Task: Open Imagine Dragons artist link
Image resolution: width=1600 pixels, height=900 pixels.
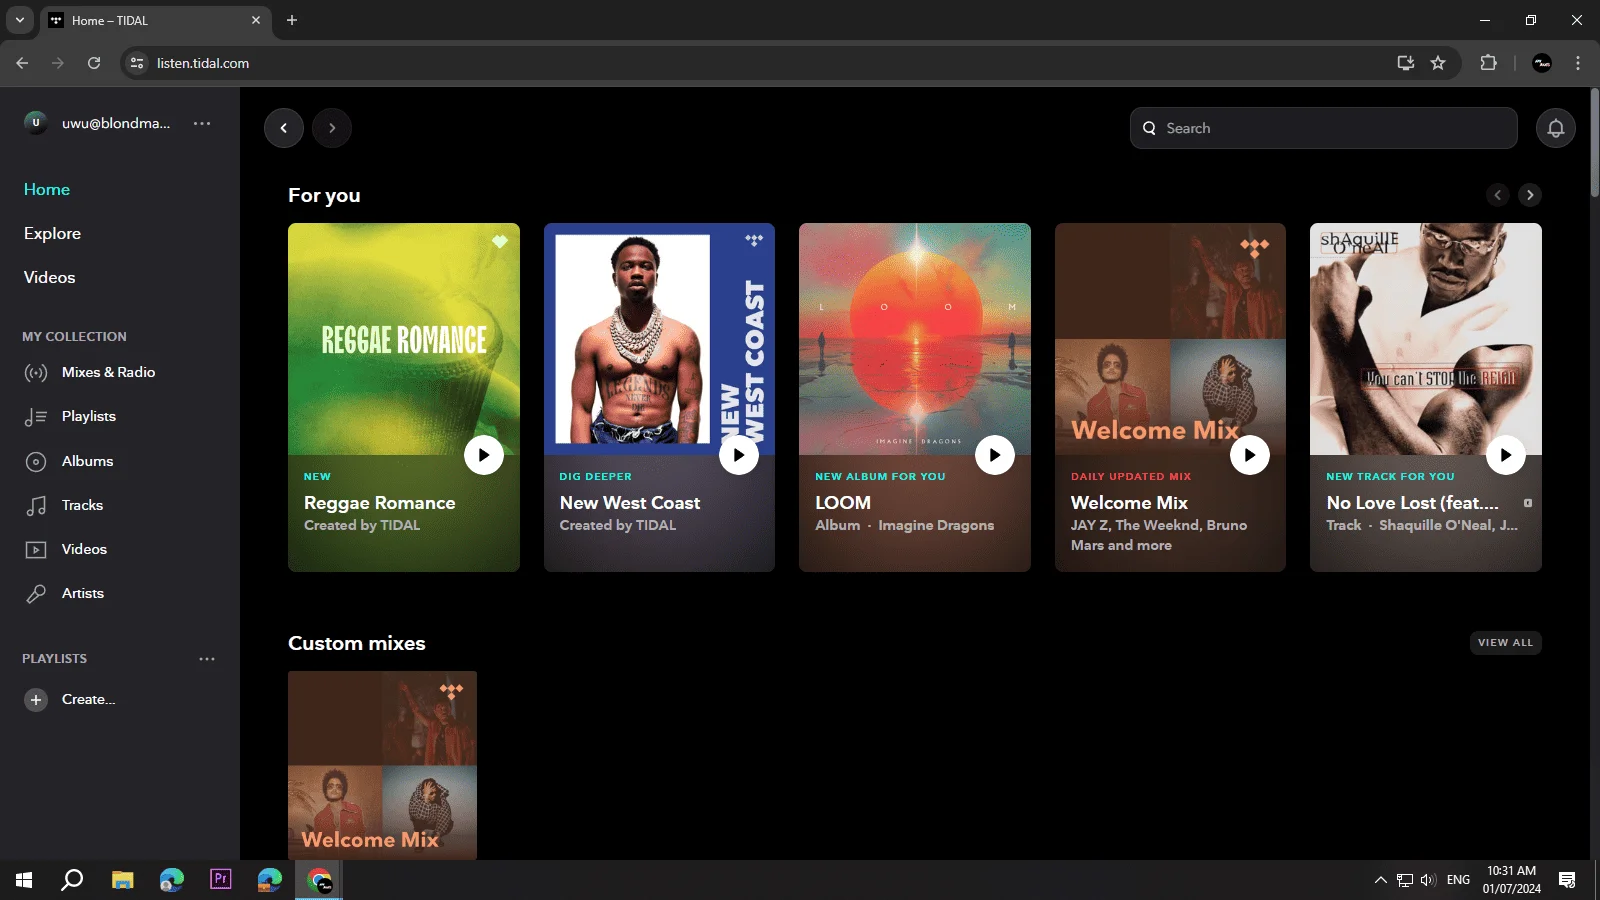Action: pyautogui.click(x=936, y=526)
